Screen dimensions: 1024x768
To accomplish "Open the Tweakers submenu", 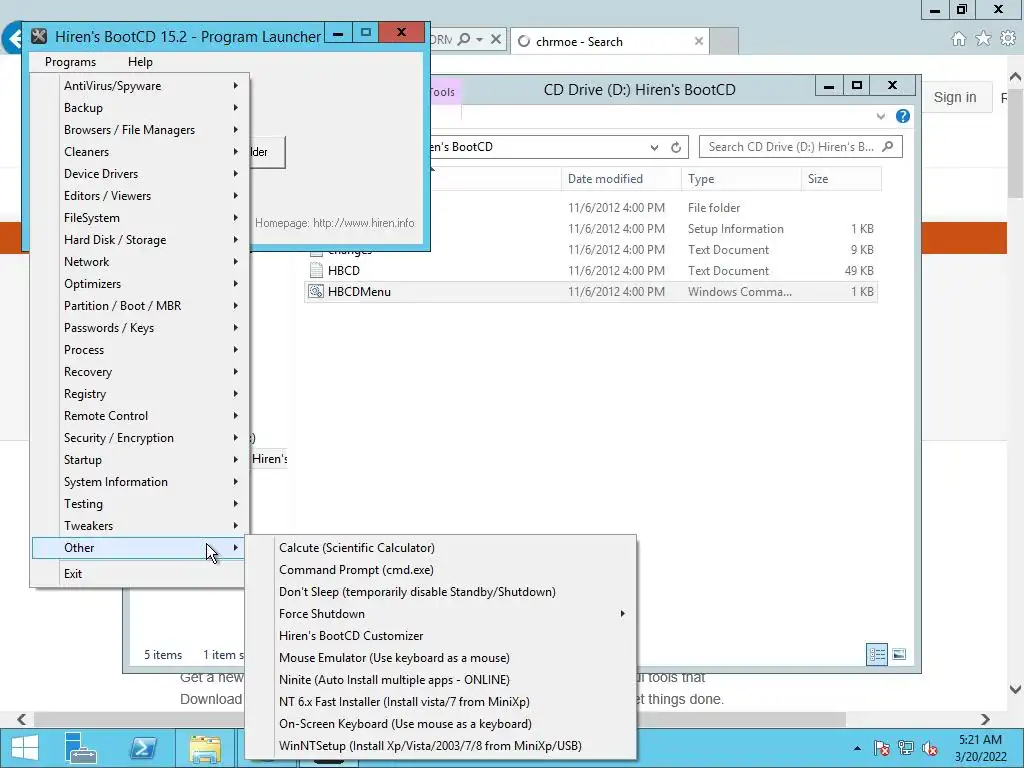I will click(139, 526).
